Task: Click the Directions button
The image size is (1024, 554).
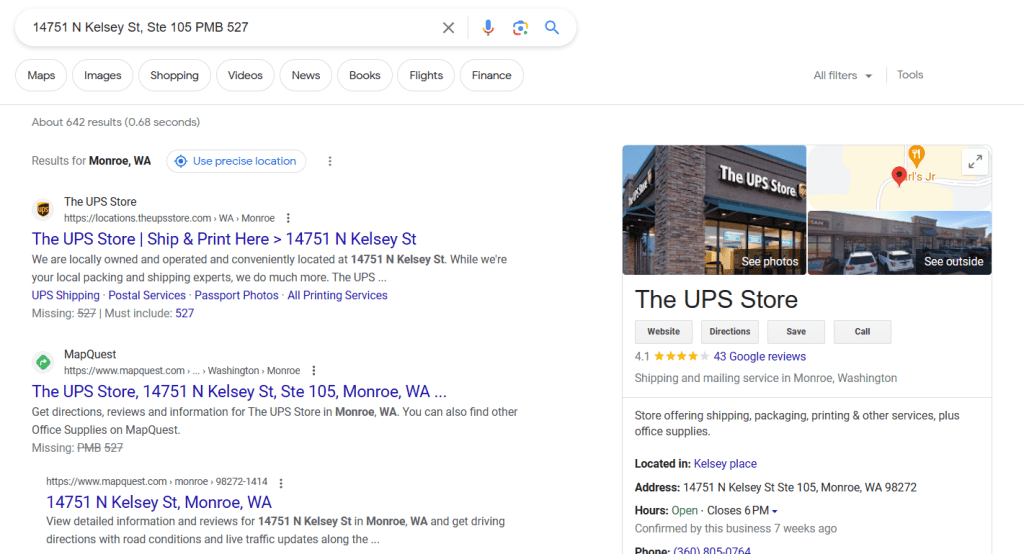Action: [729, 332]
